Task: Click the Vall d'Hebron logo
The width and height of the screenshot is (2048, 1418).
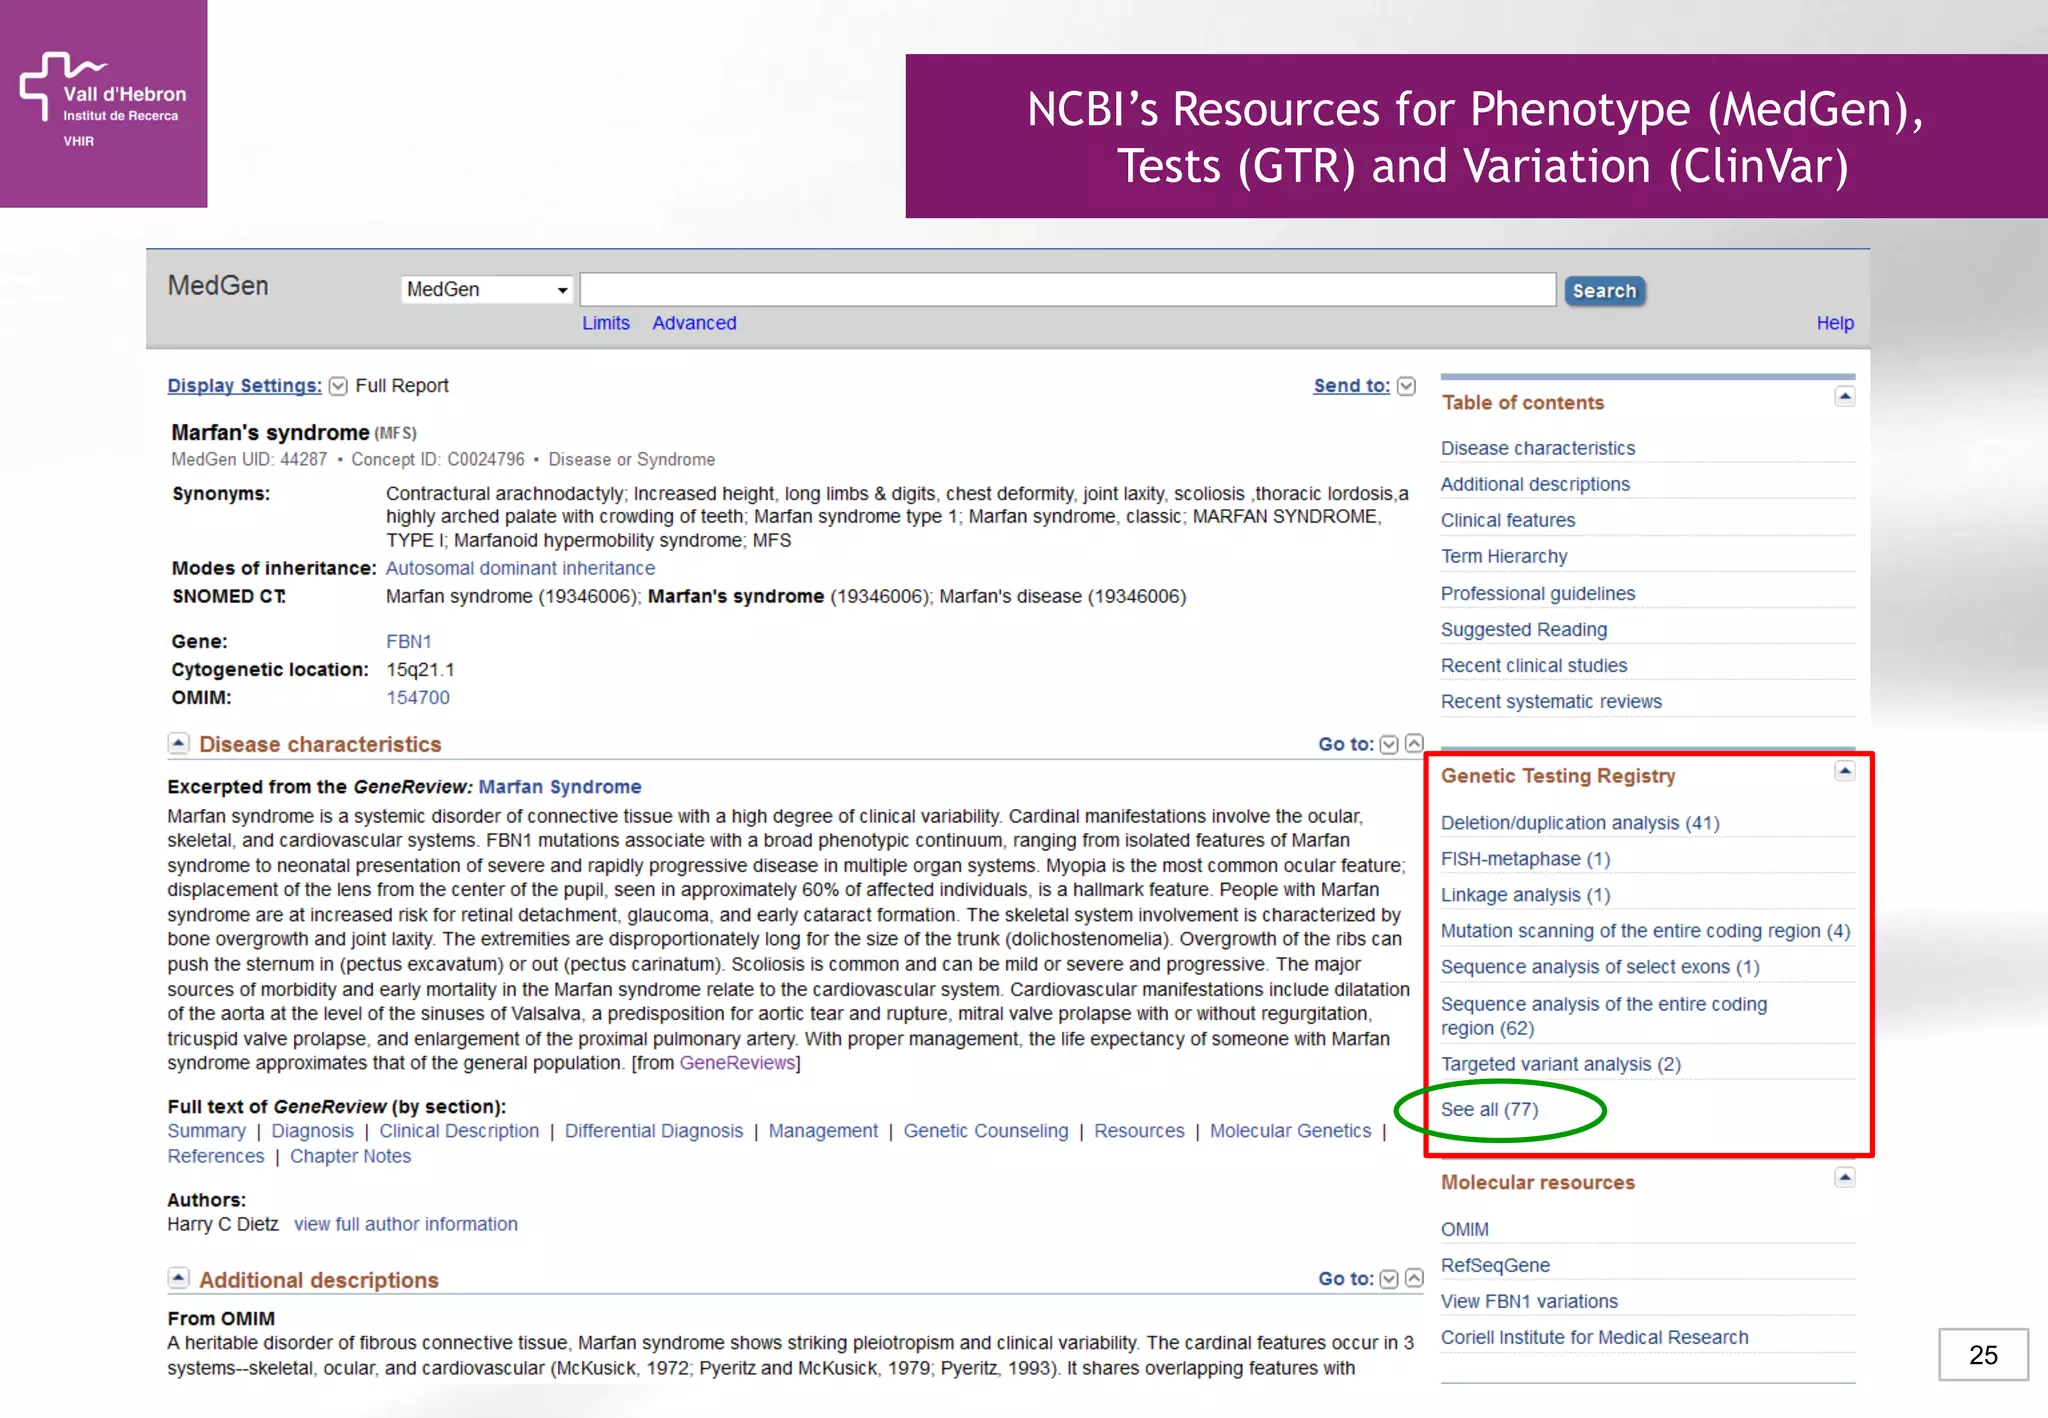Action: pyautogui.click(x=103, y=103)
